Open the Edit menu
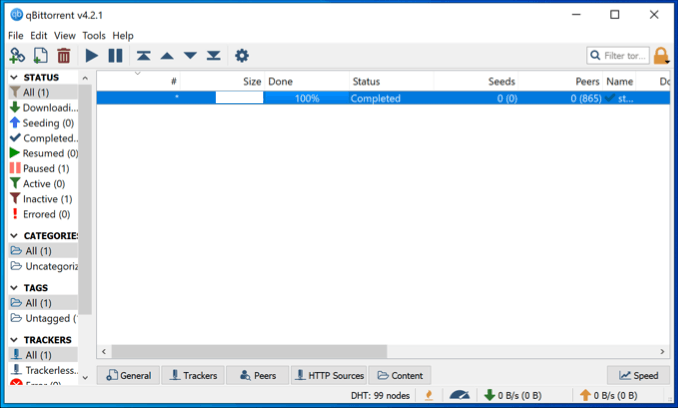Viewport: 678px width, 408px height. click(38, 36)
